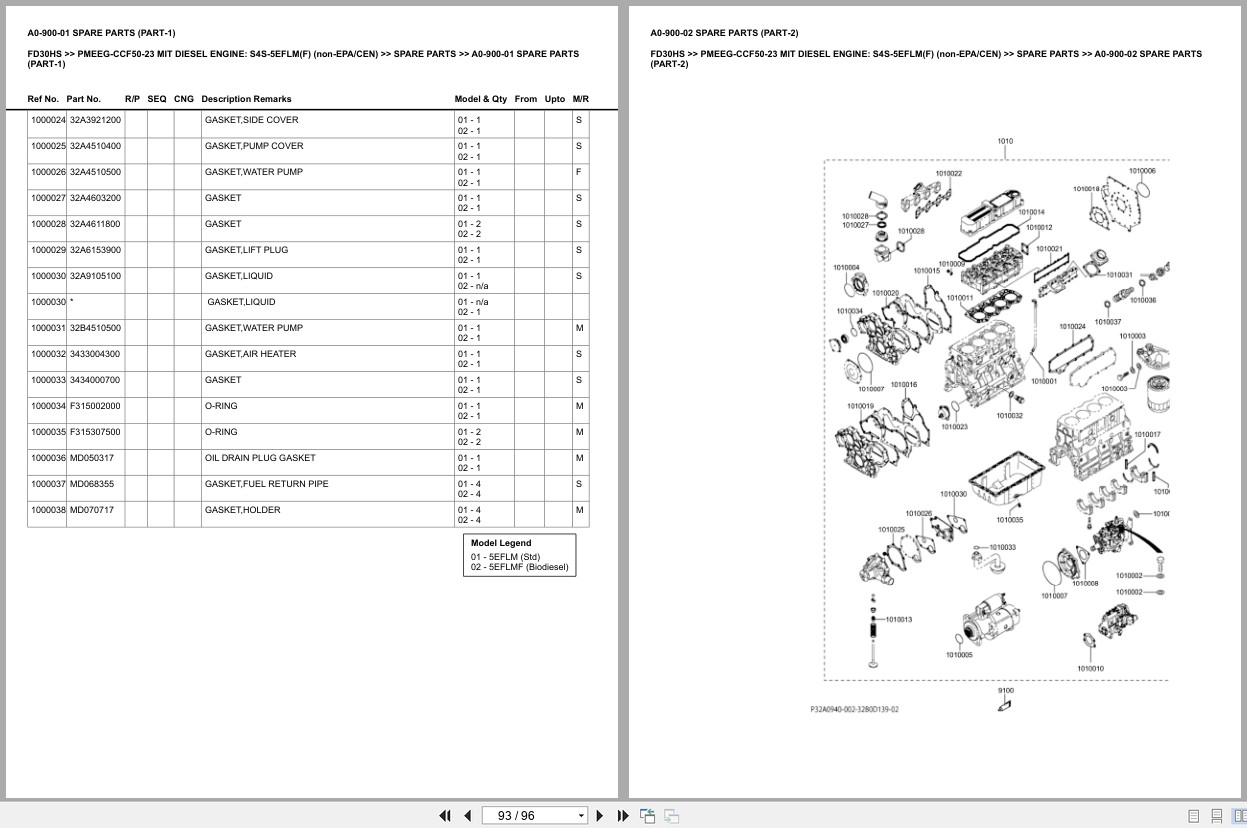Image resolution: width=1247 pixels, height=828 pixels.
Task: Click GASKET,FUEL RETURN PIPE row text
Action: pyautogui.click(x=266, y=484)
